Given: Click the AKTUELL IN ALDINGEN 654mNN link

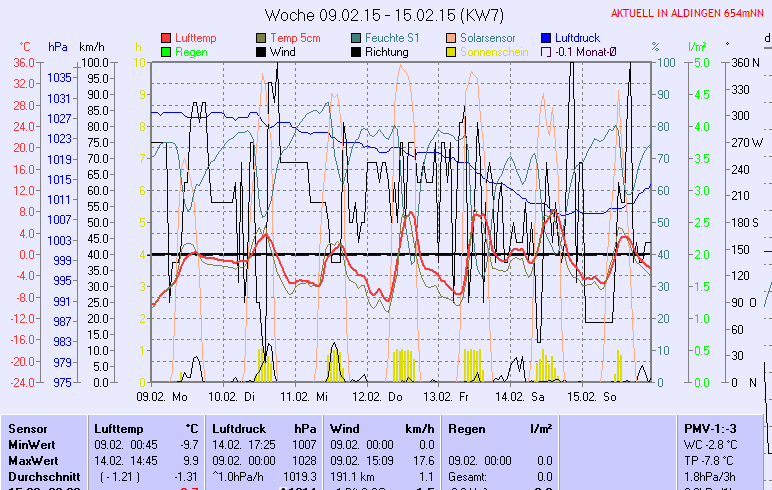Looking at the screenshot, I should (689, 13).
